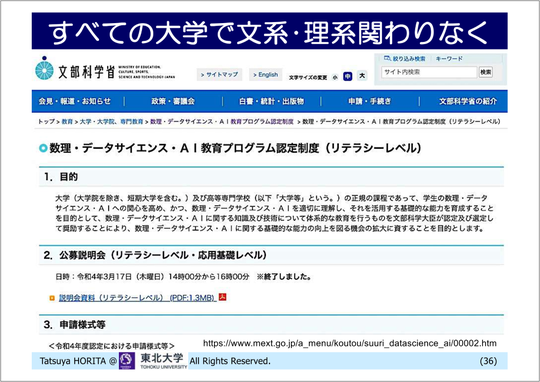Go to 大学・大学院、専門教育 breadcrumb

coord(111,122)
